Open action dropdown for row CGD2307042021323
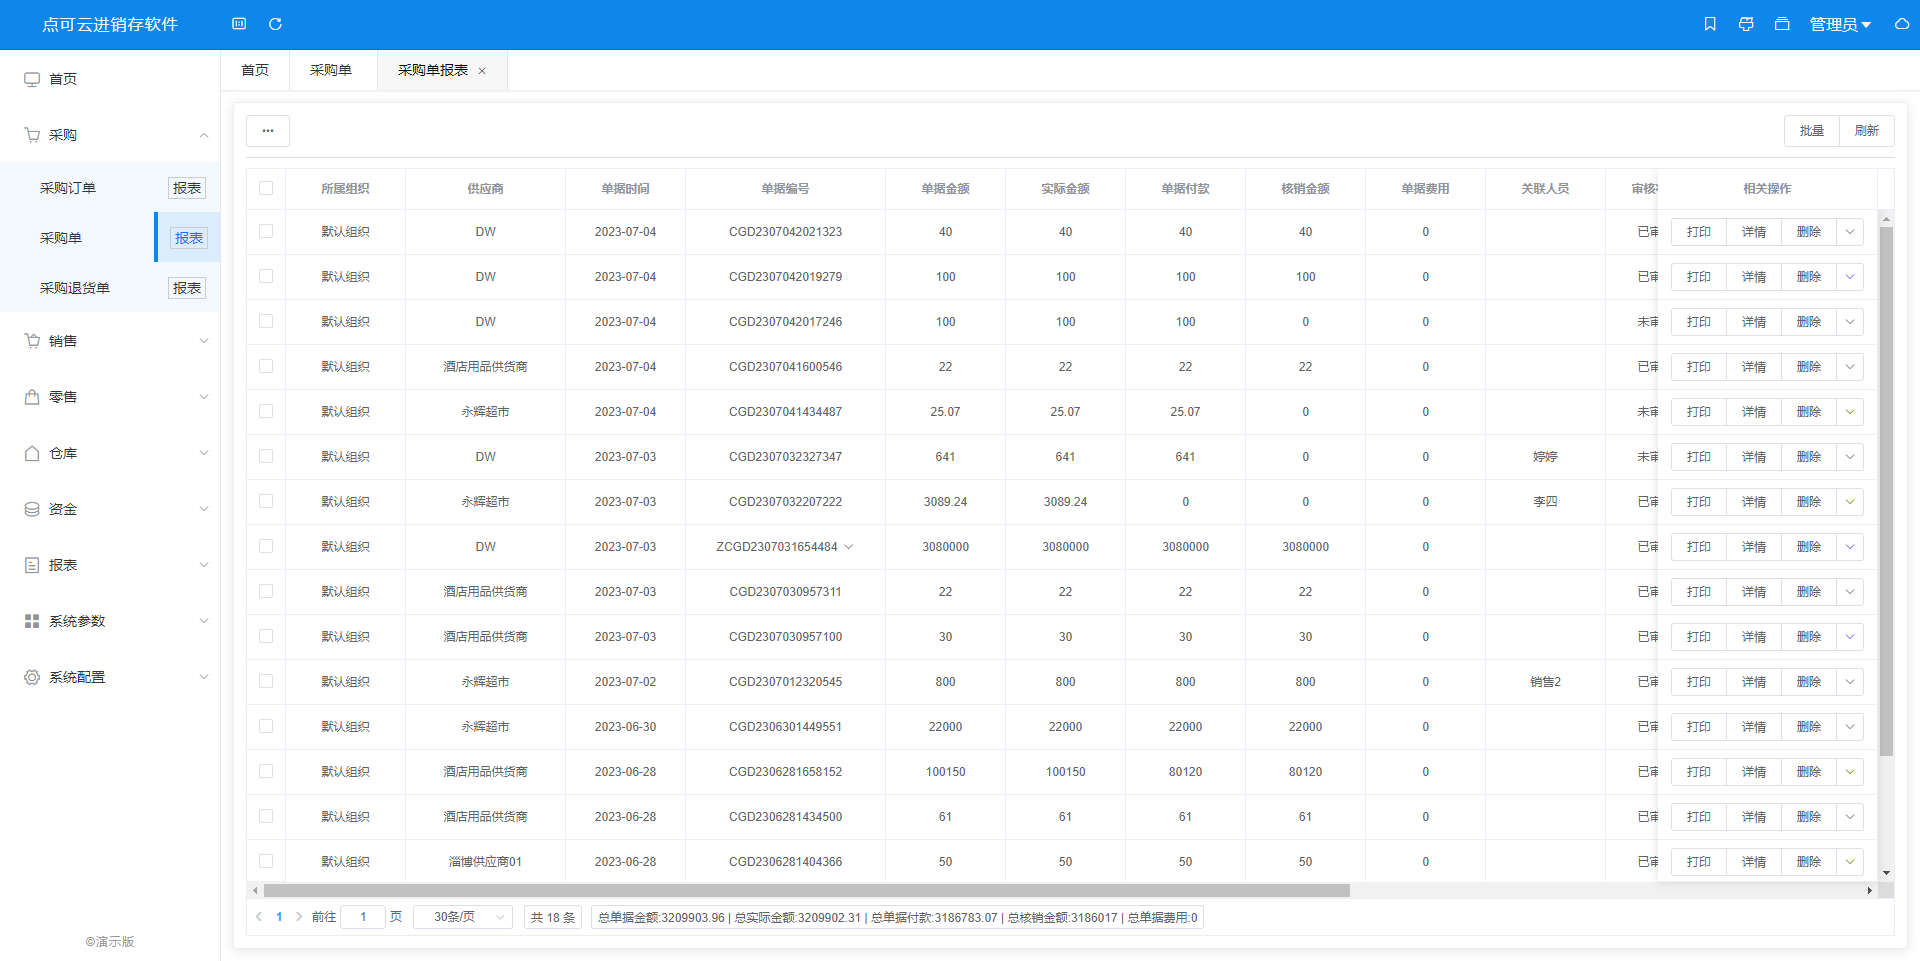1920x961 pixels. [x=1850, y=232]
